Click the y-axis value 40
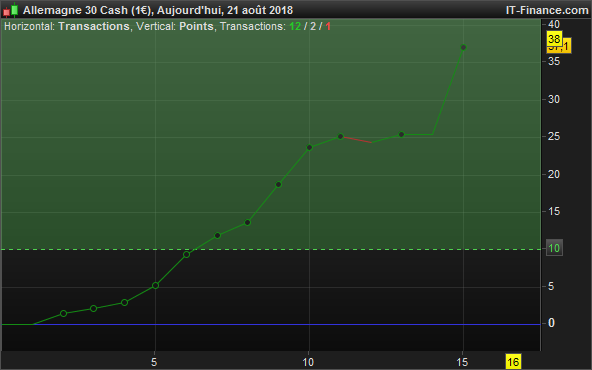 coord(554,24)
